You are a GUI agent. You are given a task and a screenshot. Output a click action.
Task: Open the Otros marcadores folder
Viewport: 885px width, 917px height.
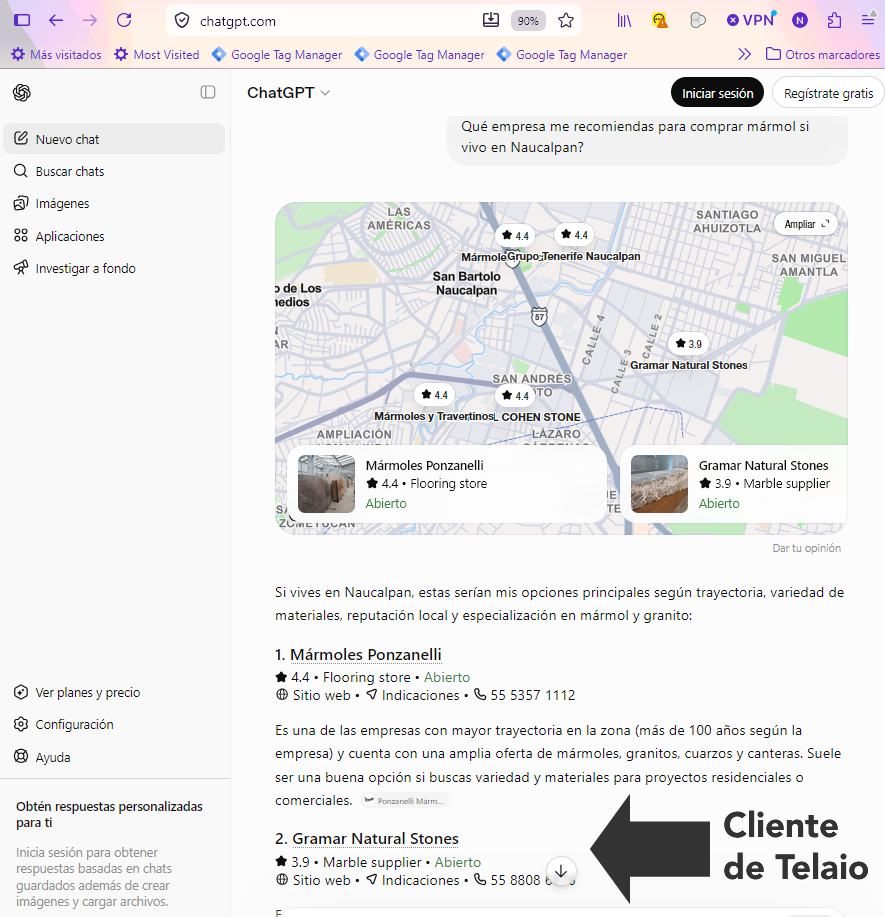[823, 54]
